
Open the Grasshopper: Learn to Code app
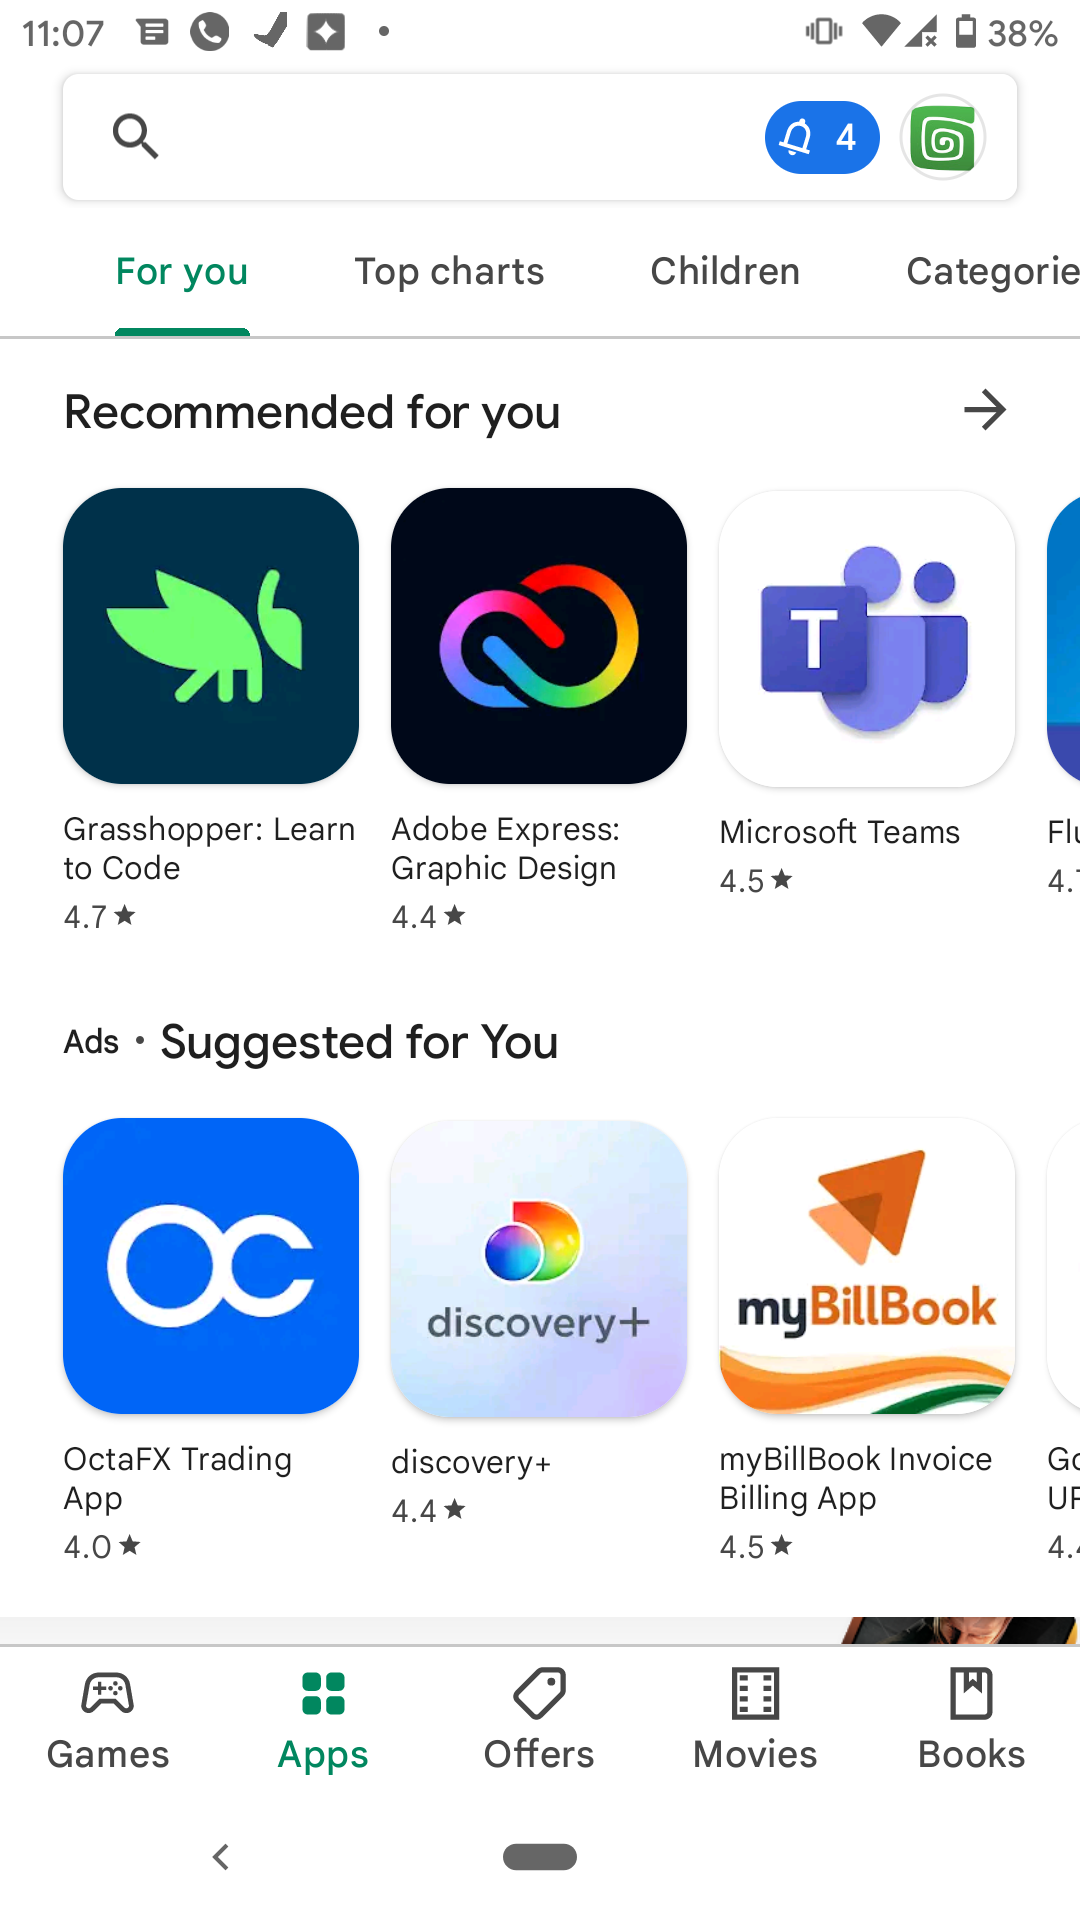point(211,636)
